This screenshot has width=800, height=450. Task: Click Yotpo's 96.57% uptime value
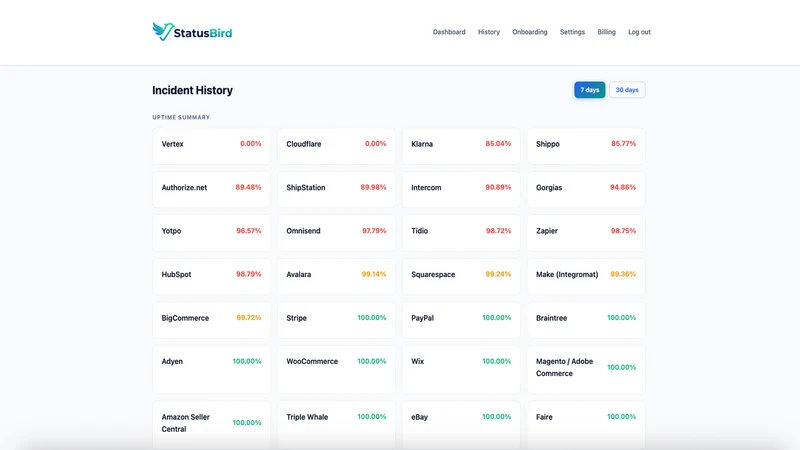pyautogui.click(x=249, y=231)
